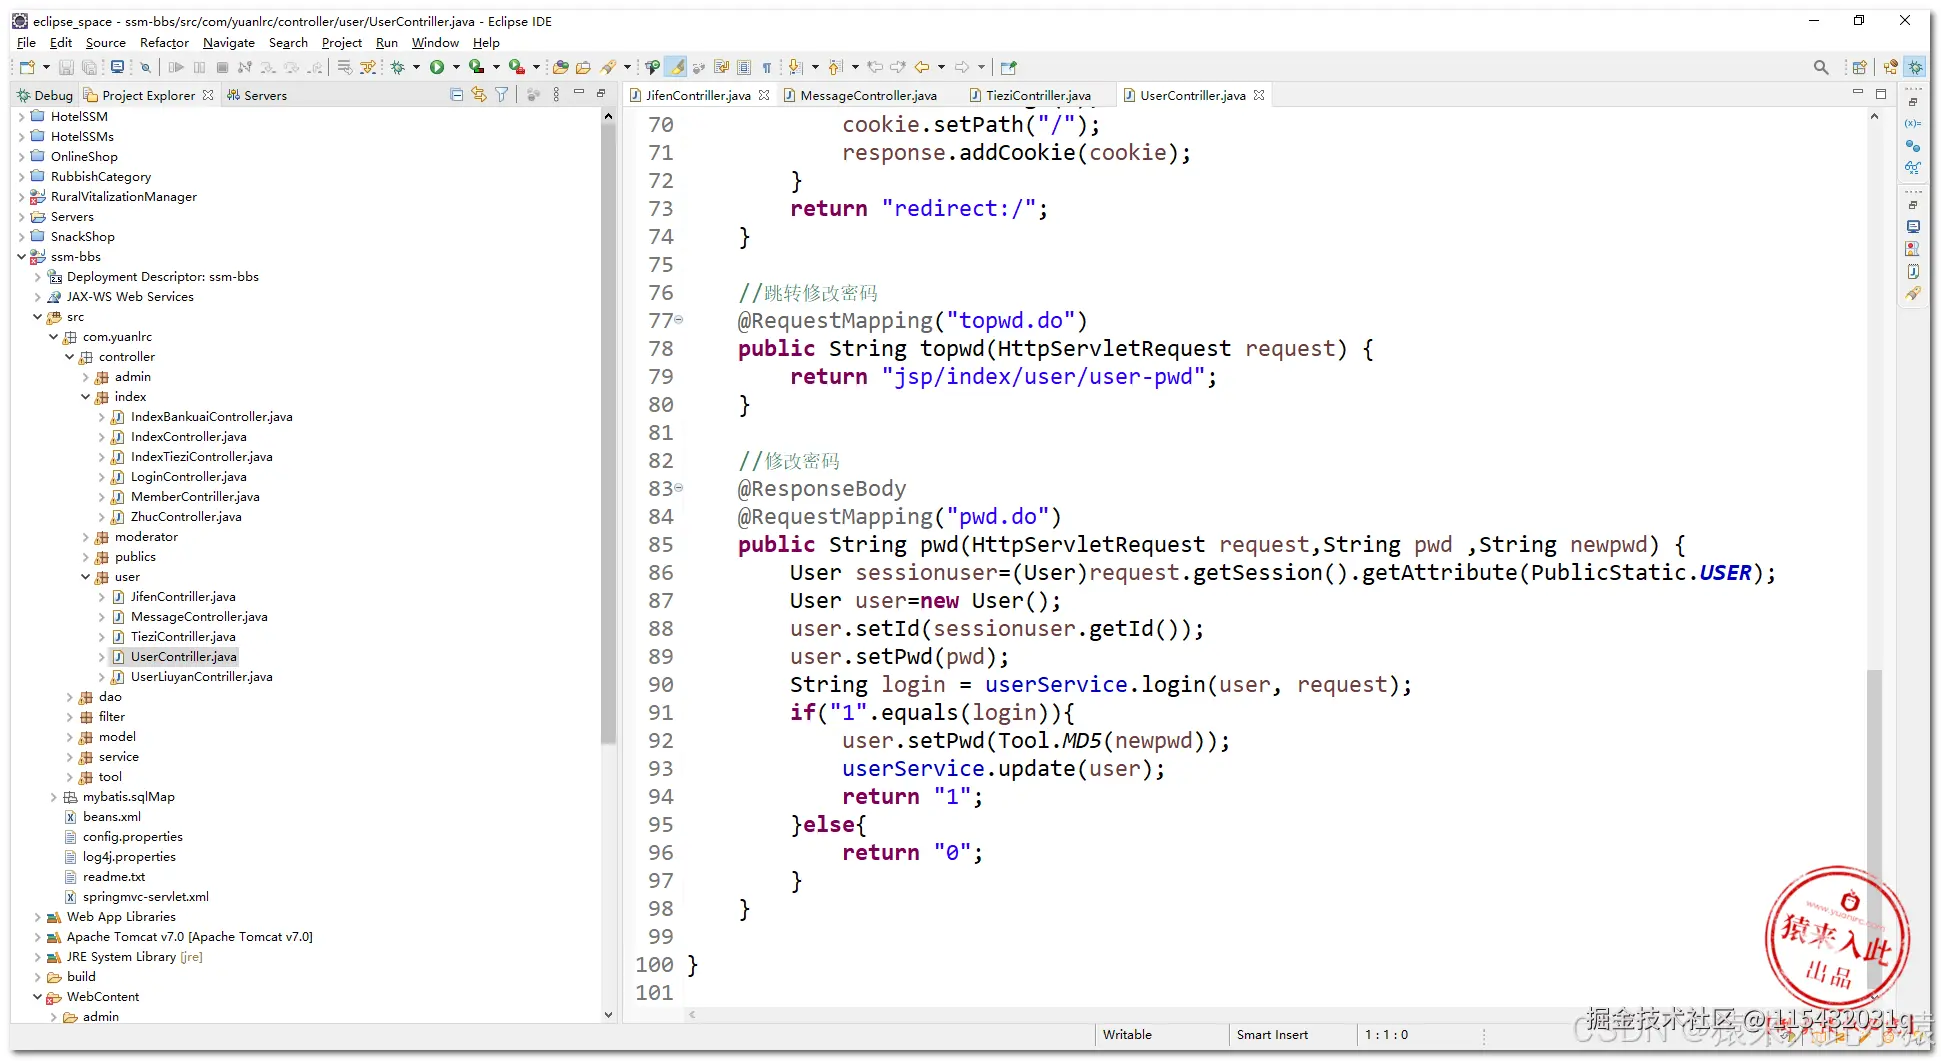The width and height of the screenshot is (1941, 1061).
Task: Open the Refactor menu
Action: pos(164,43)
